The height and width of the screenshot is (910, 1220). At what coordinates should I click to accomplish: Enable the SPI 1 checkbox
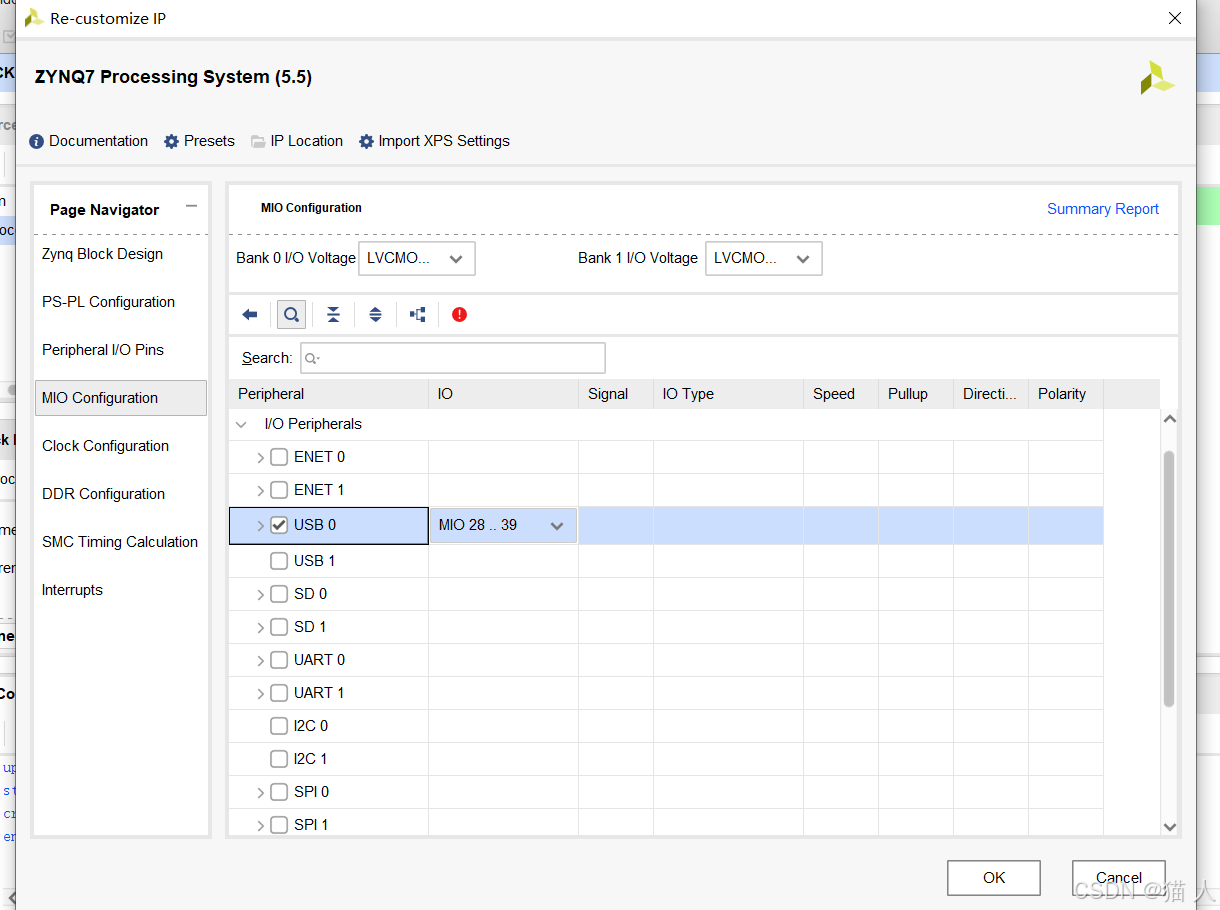point(279,825)
